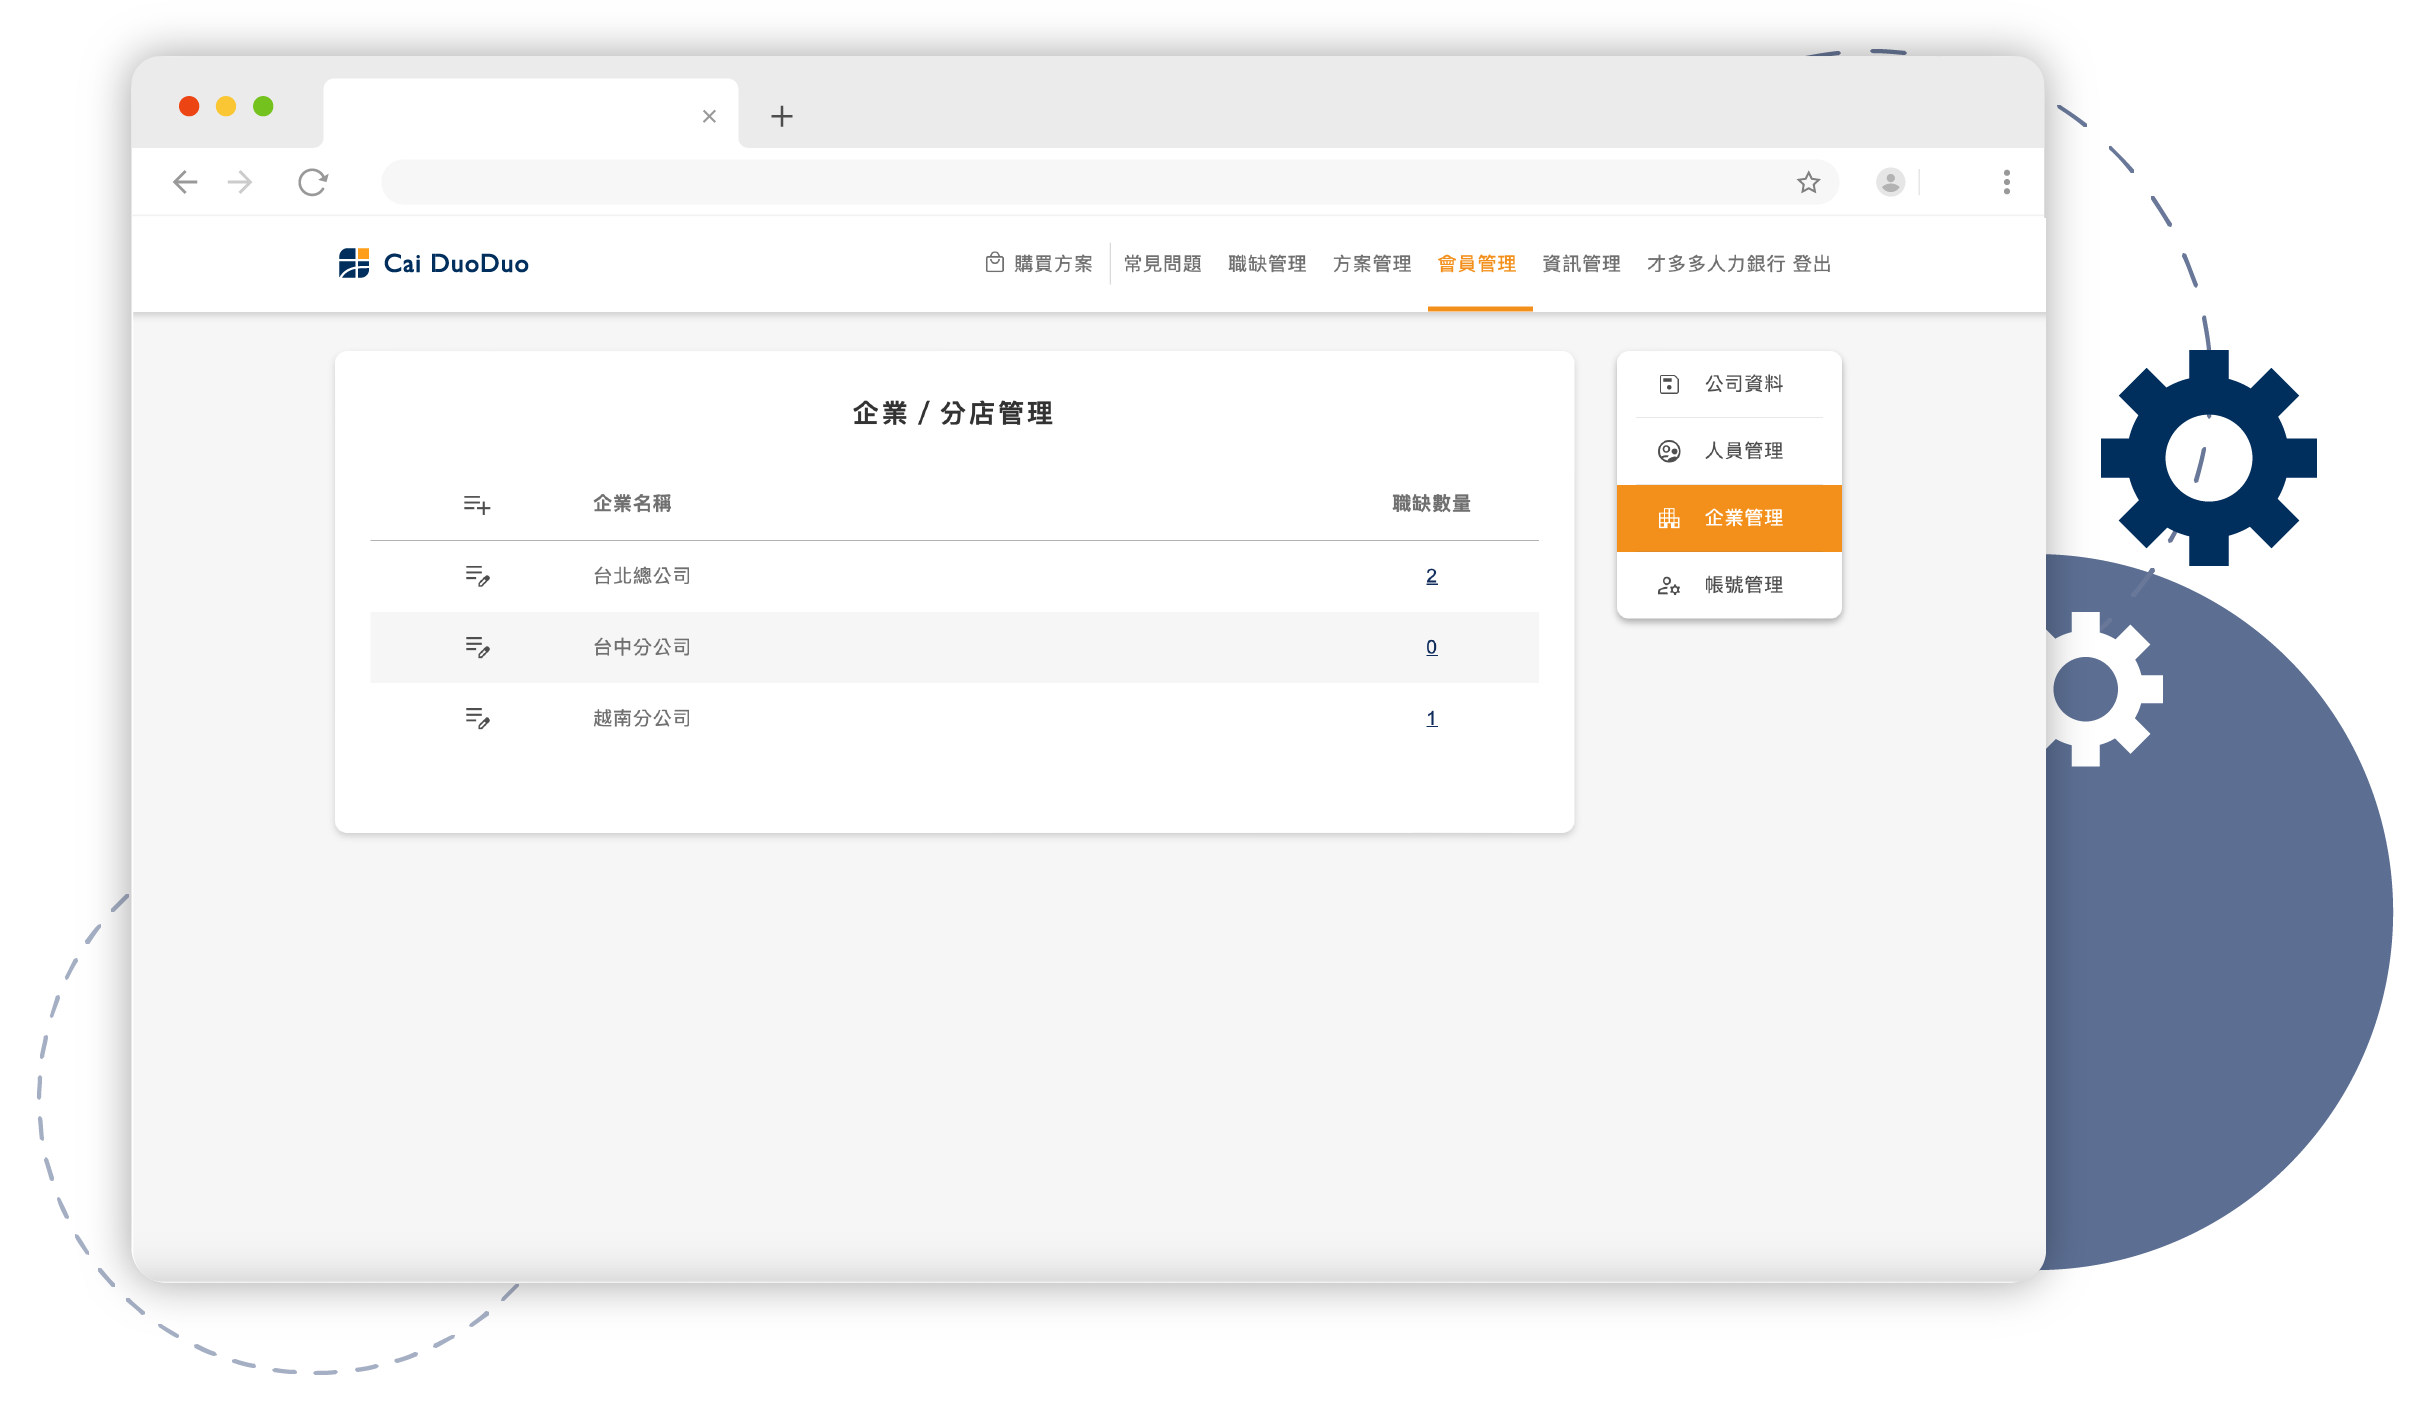
Task: Edit the 台北總公司 row icon
Action: (477, 576)
